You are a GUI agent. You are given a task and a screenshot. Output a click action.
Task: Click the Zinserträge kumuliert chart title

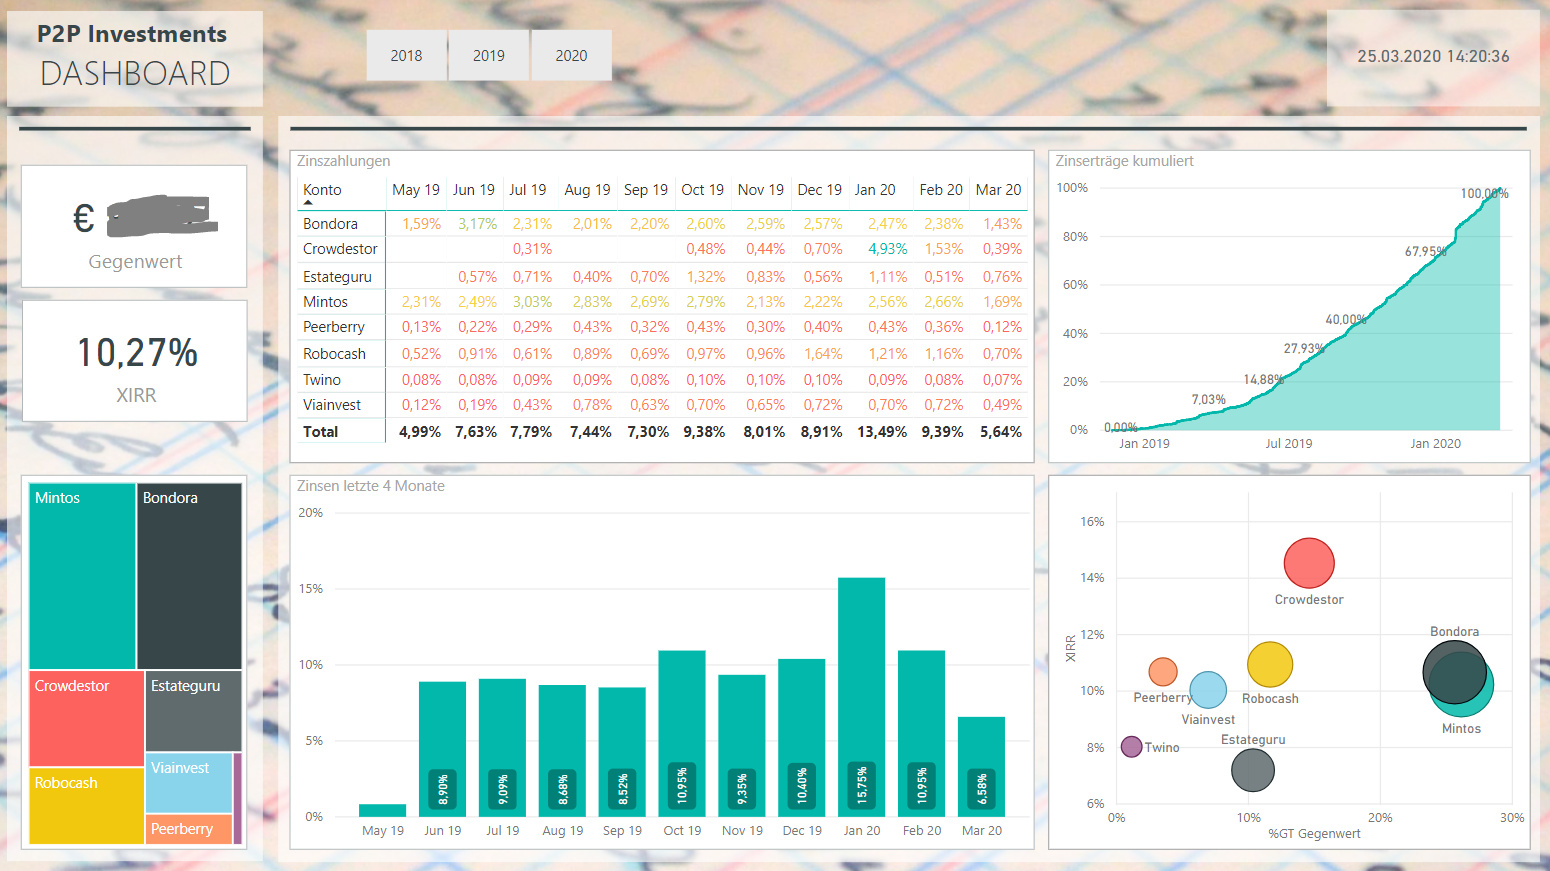coord(1124,161)
